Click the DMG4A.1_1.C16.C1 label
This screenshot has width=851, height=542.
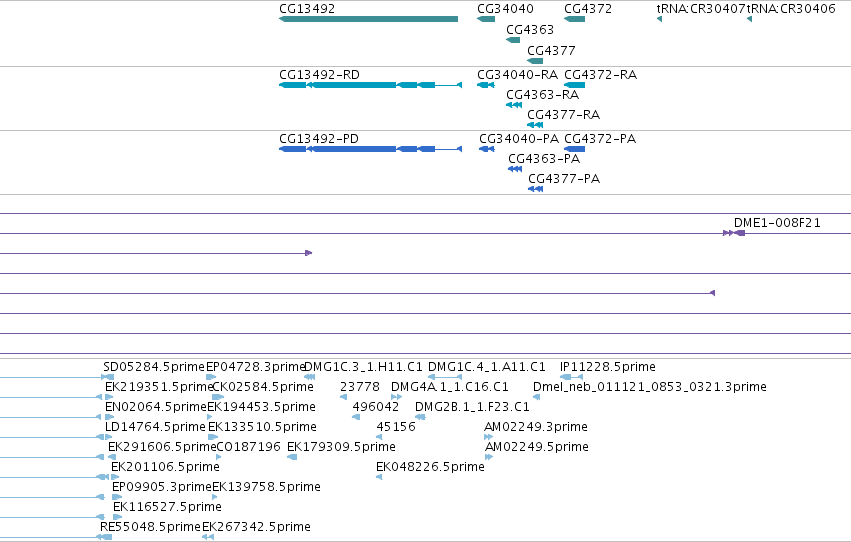(x=450, y=387)
